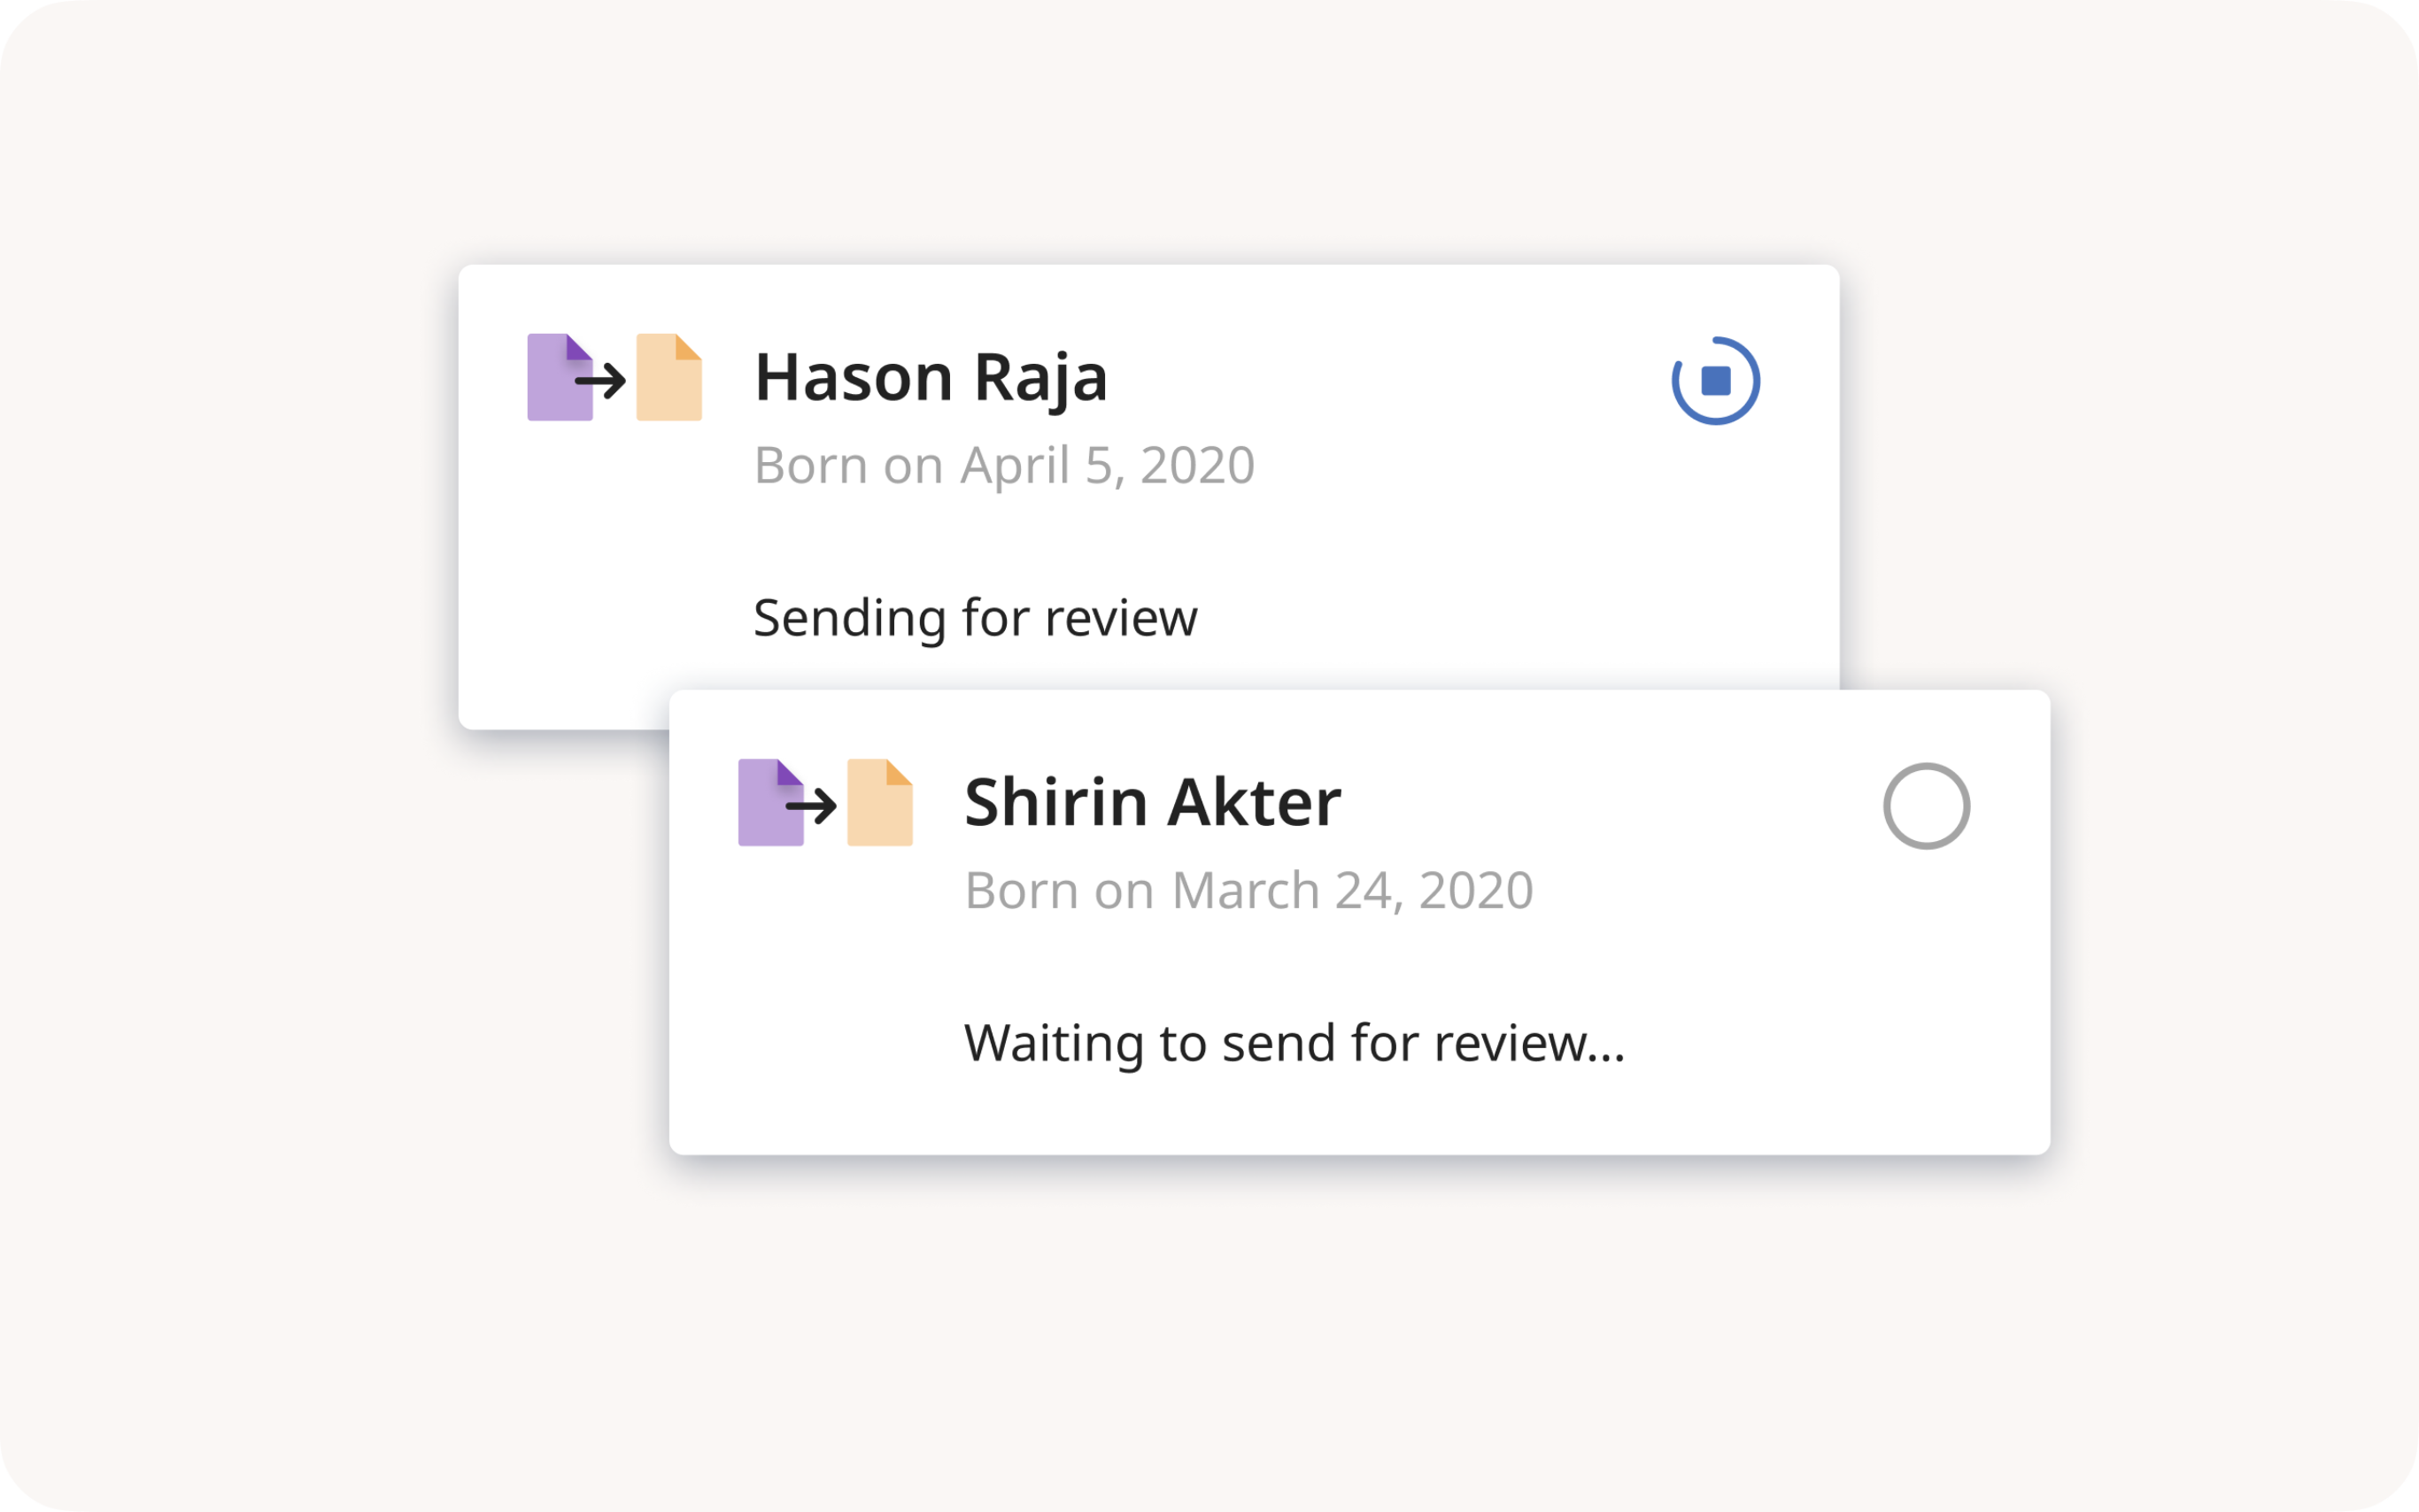Click the "Born on April 5, 2020" text

(1004, 466)
